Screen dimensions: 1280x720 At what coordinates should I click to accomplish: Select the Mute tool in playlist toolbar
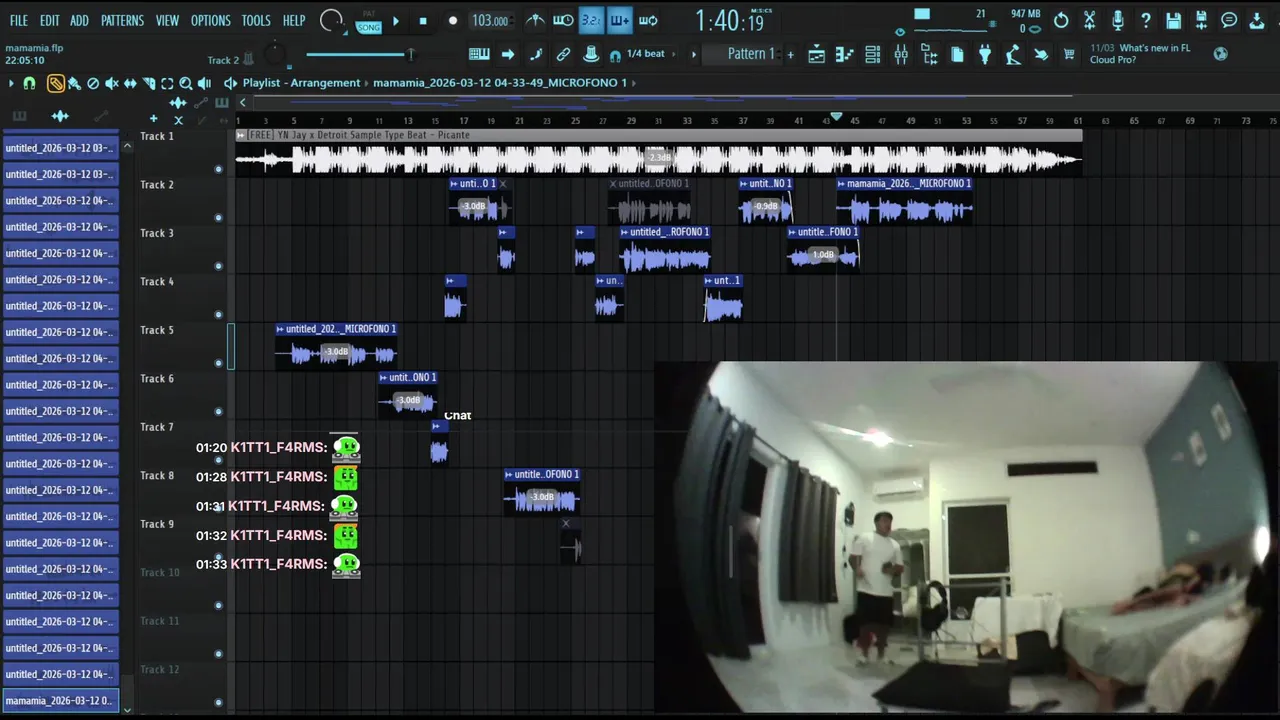[x=111, y=84]
